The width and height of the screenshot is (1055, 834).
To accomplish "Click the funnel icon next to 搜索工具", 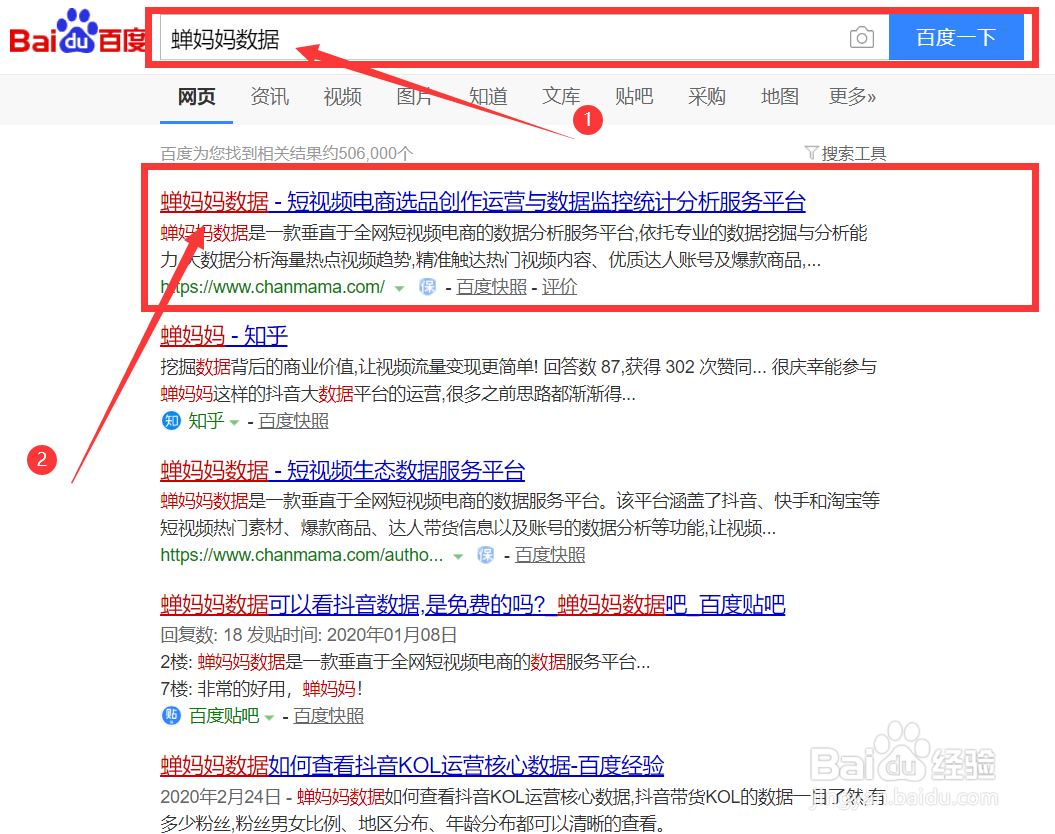I will click(x=811, y=153).
